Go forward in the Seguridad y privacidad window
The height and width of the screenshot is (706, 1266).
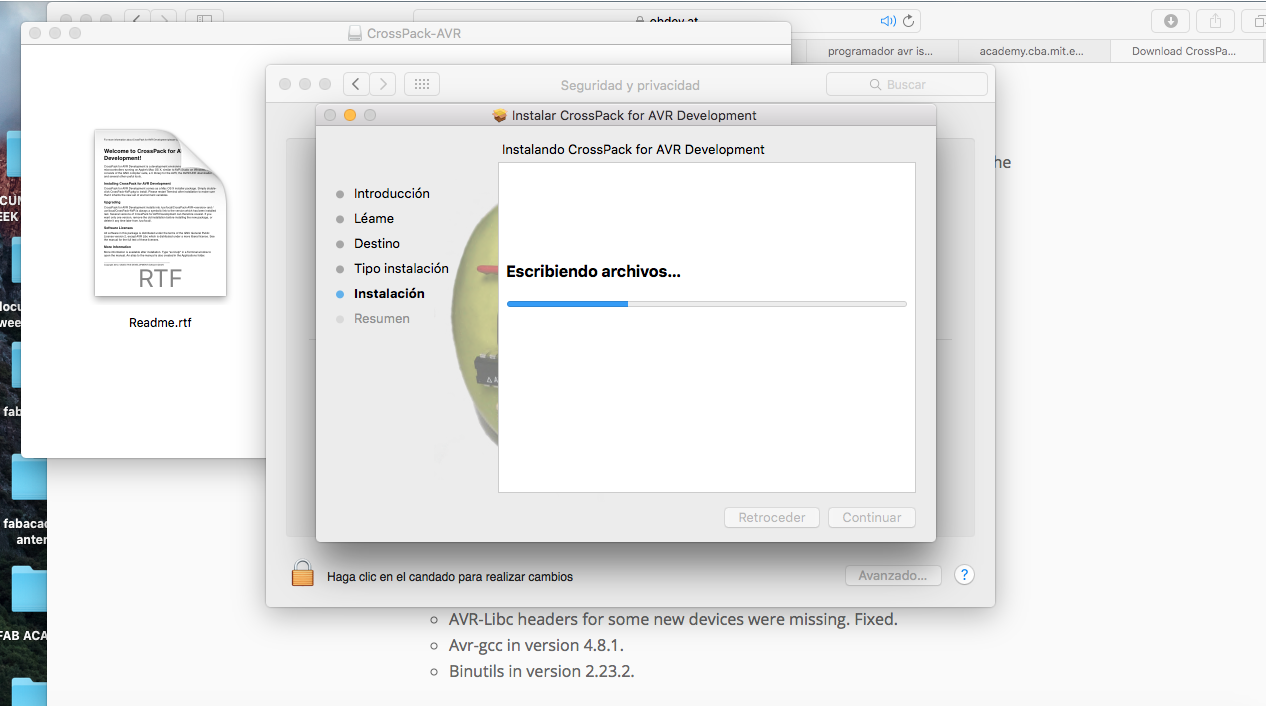tap(383, 85)
